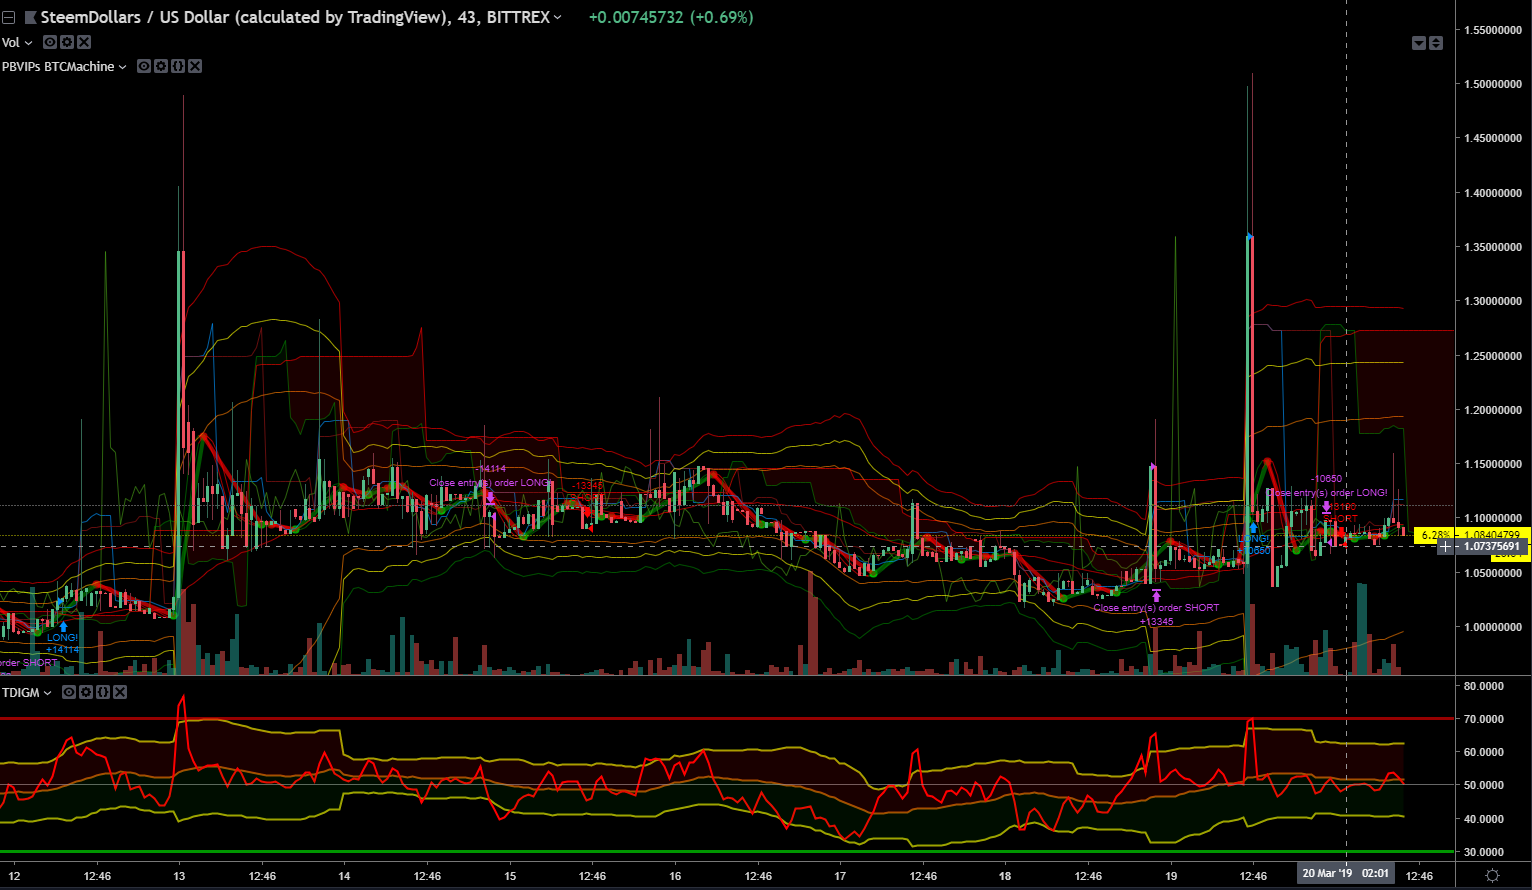The image size is (1532, 890).
Task: Open chart settings gear at bottom right
Action: (x=1492, y=875)
